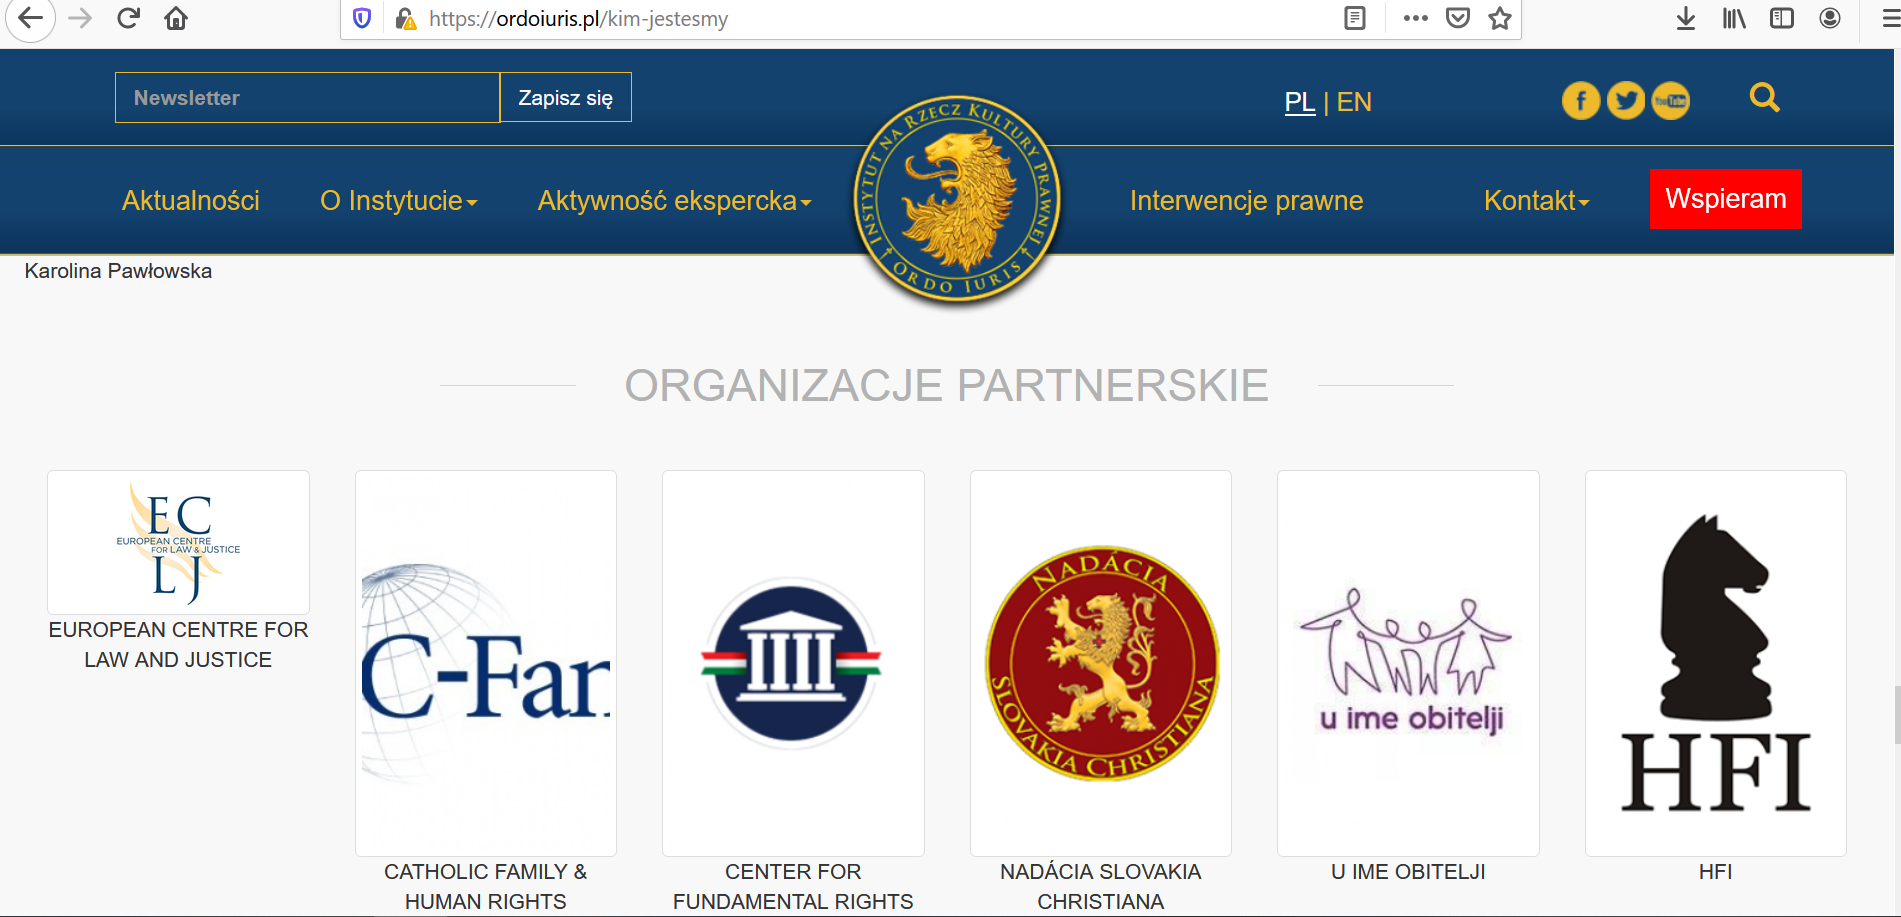Click European Centre for Law and Justice caption
1901x917 pixels.
point(178,645)
